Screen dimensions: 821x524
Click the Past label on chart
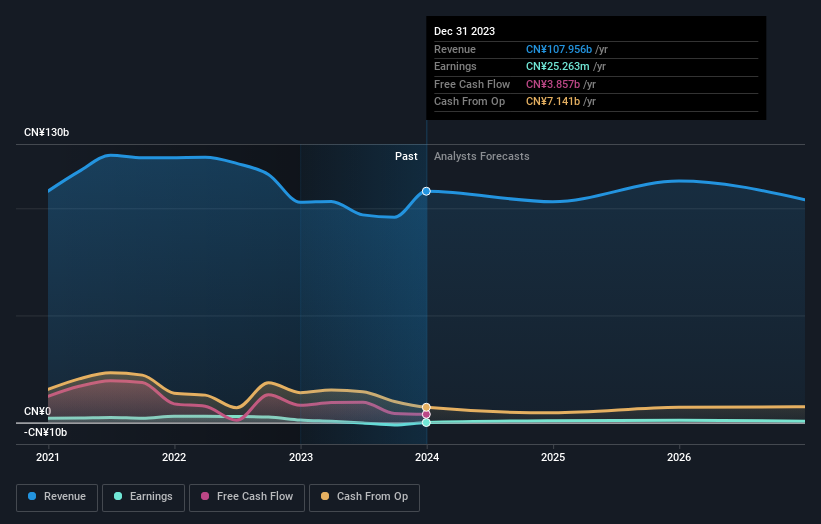coord(406,157)
